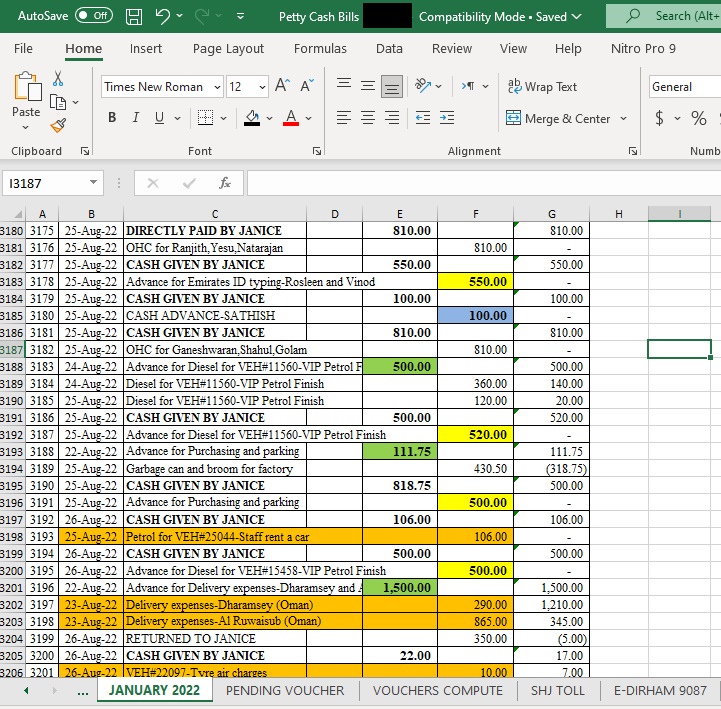Image resolution: width=721 pixels, height=709 pixels.
Task: Center text horizontally
Action: coord(368,118)
